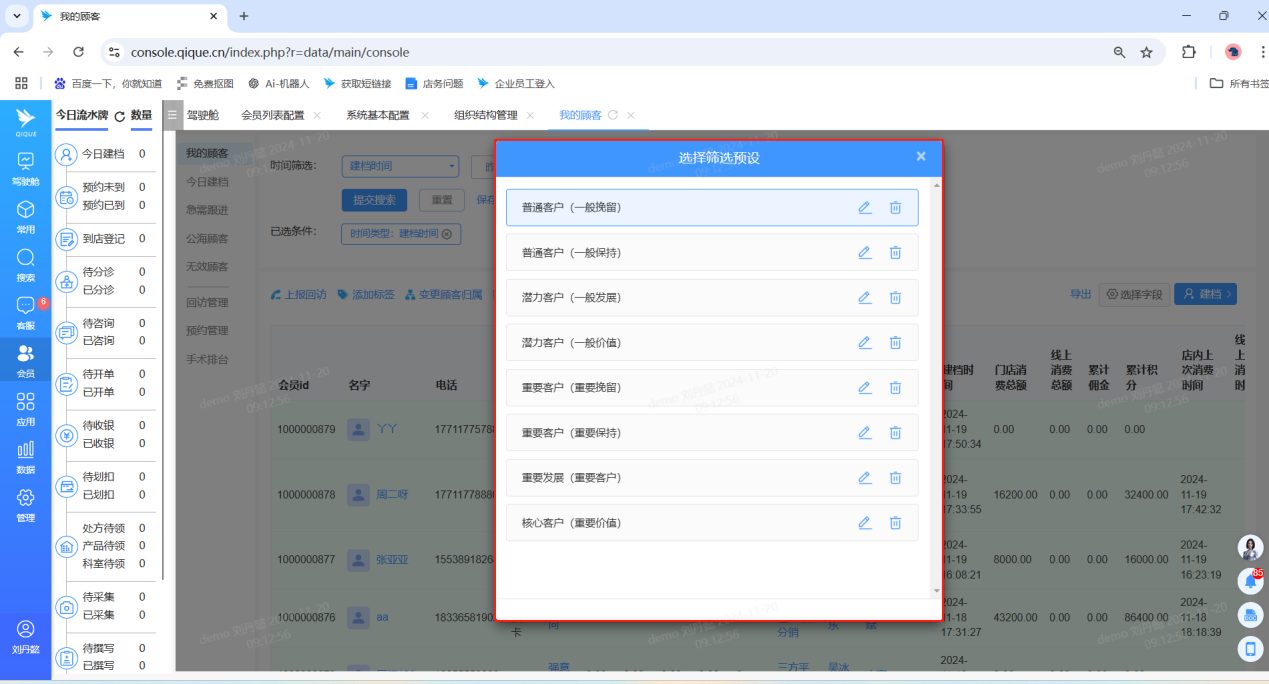Screen dimensions: 1269x684
Task: Open the 数据 section in sidebar
Action: [26, 456]
